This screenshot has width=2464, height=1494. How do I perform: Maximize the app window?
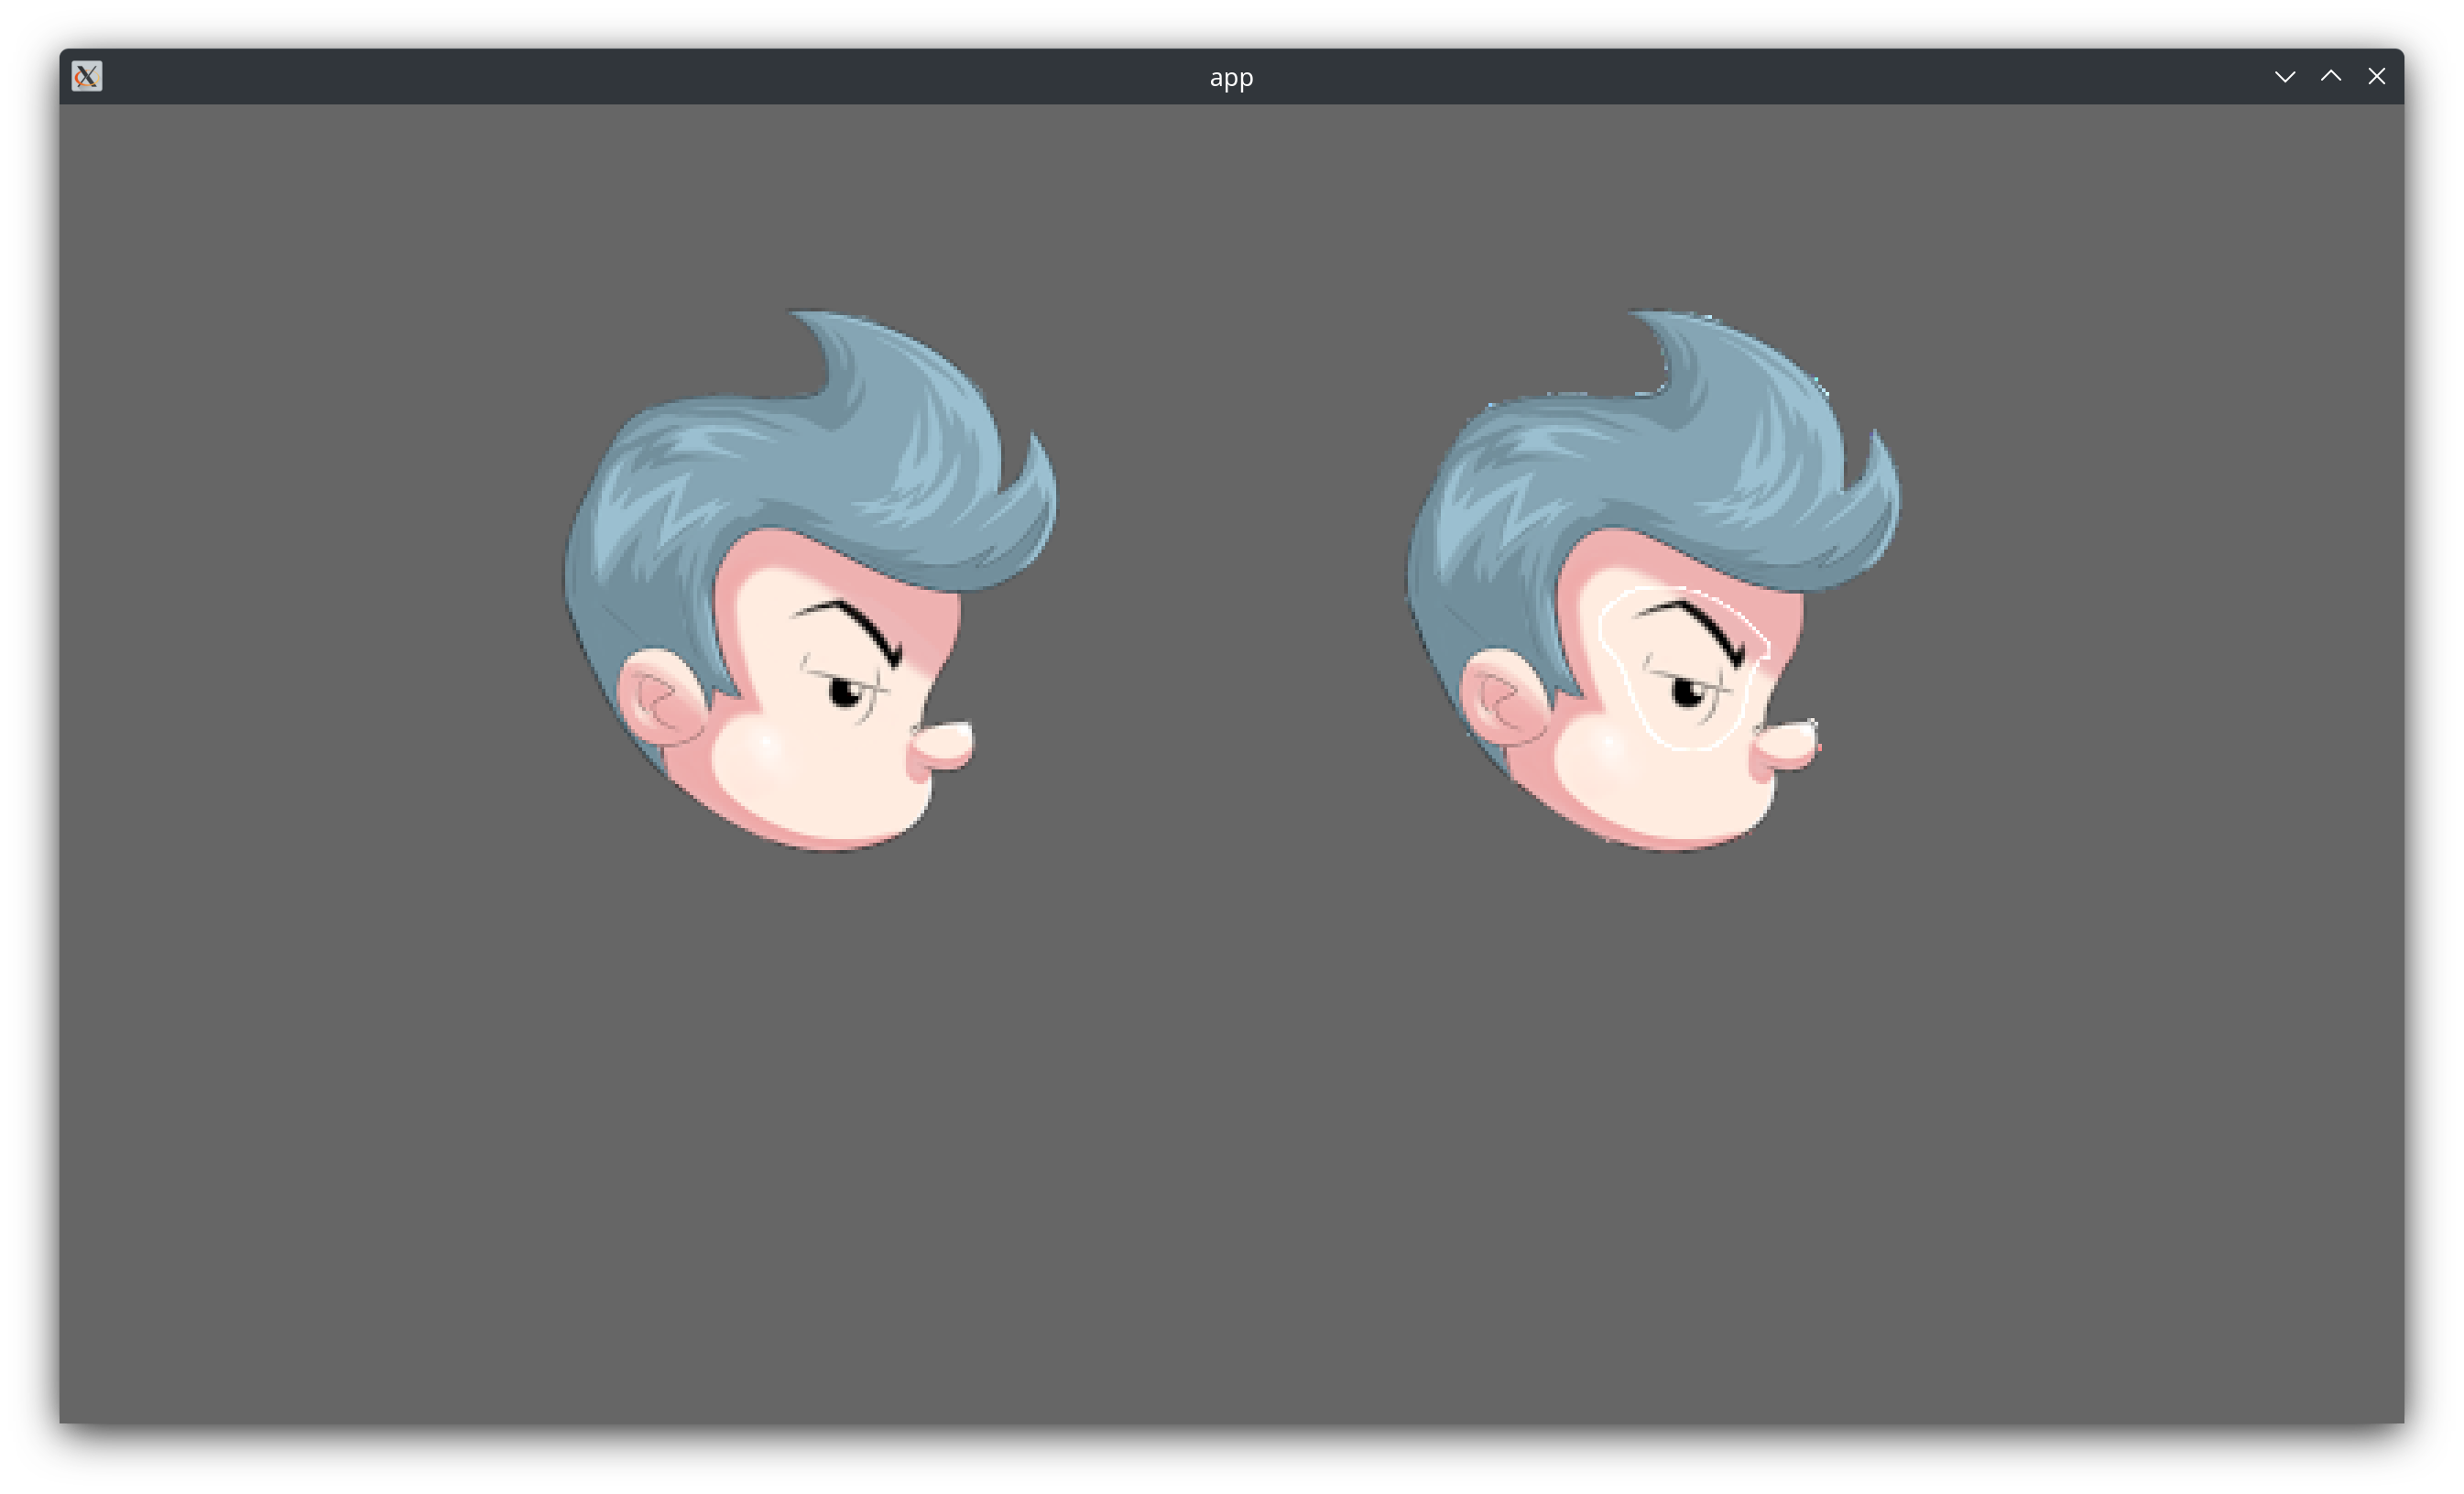pyautogui.click(x=2331, y=76)
